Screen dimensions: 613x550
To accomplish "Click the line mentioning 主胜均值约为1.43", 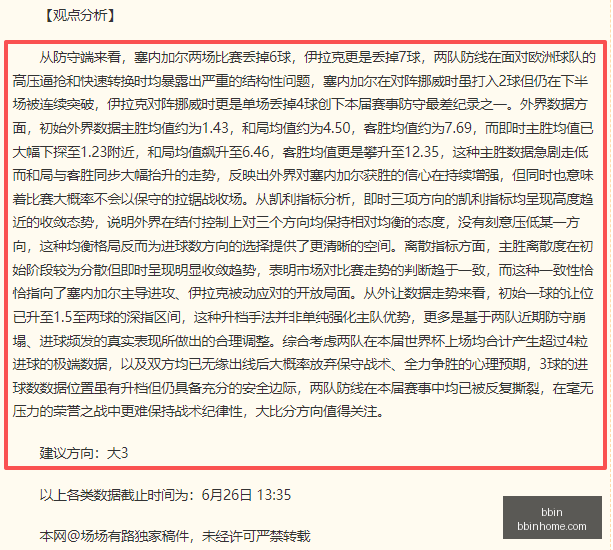I will click(303, 128).
